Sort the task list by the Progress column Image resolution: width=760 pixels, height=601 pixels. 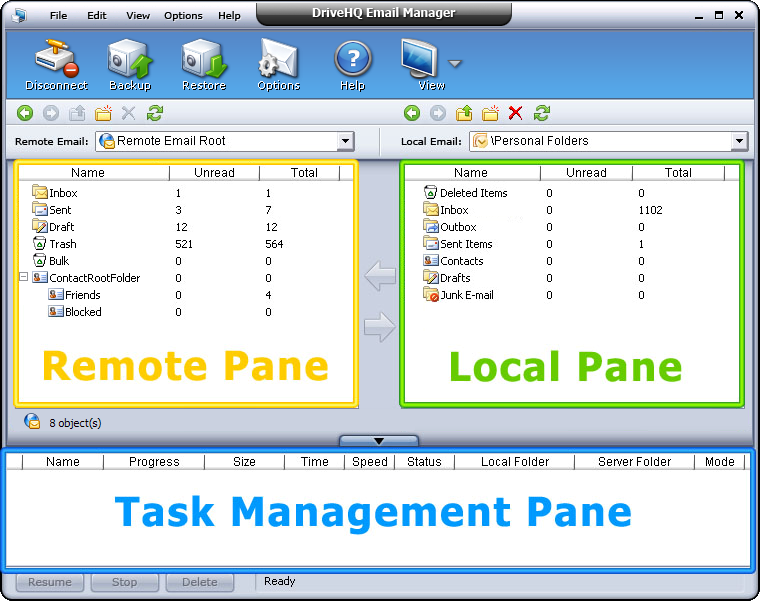pyautogui.click(x=154, y=462)
